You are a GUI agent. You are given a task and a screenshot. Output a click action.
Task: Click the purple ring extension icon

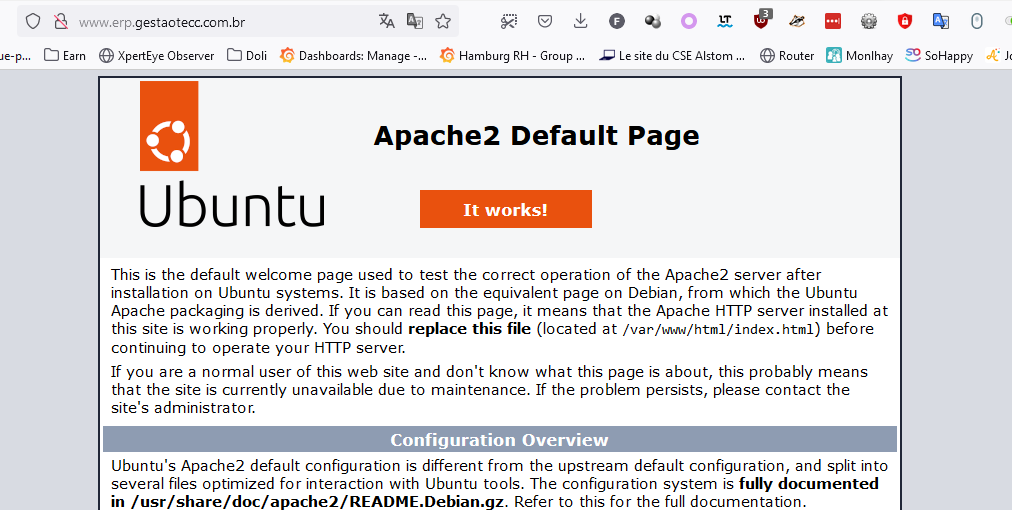pos(689,21)
